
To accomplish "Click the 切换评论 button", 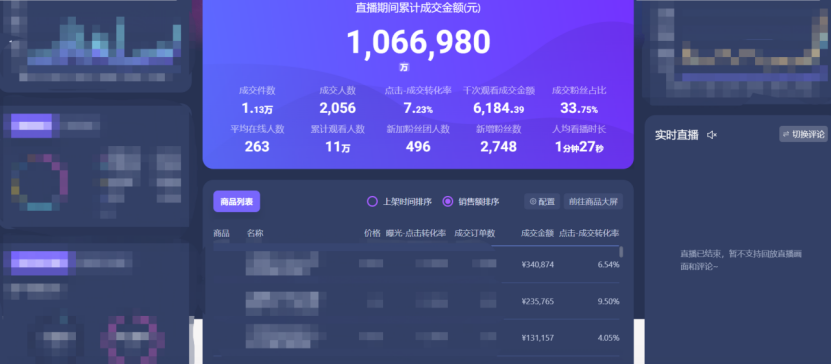I will 803,134.
